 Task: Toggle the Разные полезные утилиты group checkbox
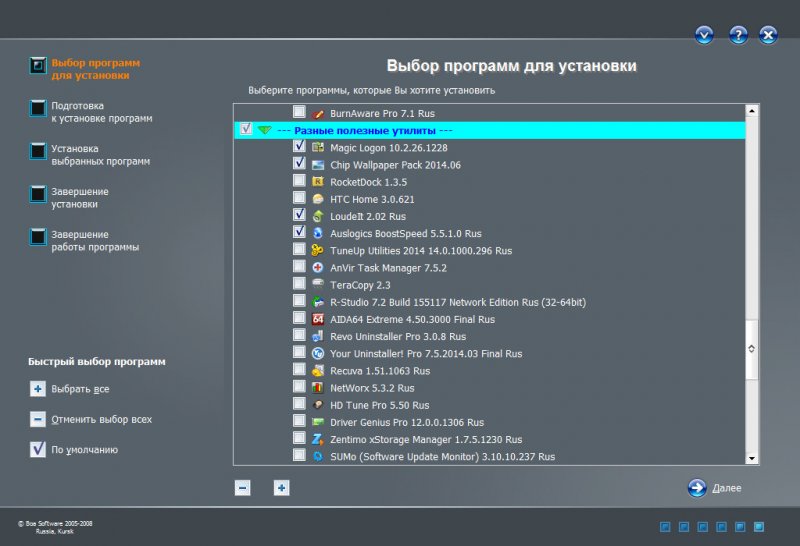click(246, 129)
